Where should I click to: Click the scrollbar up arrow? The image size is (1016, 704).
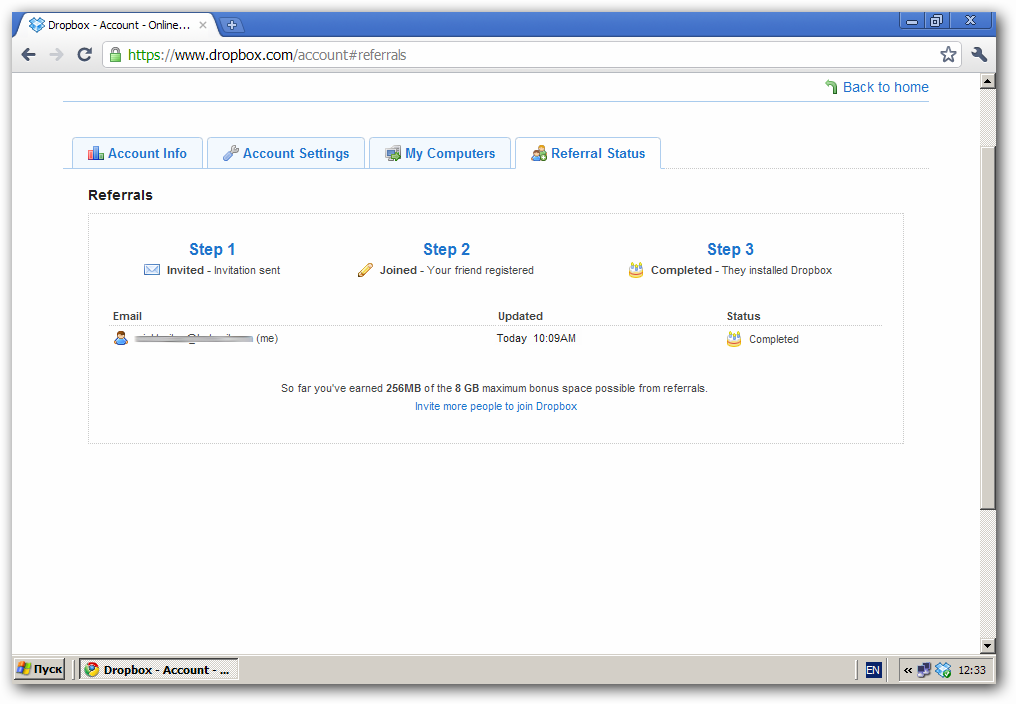[x=987, y=81]
